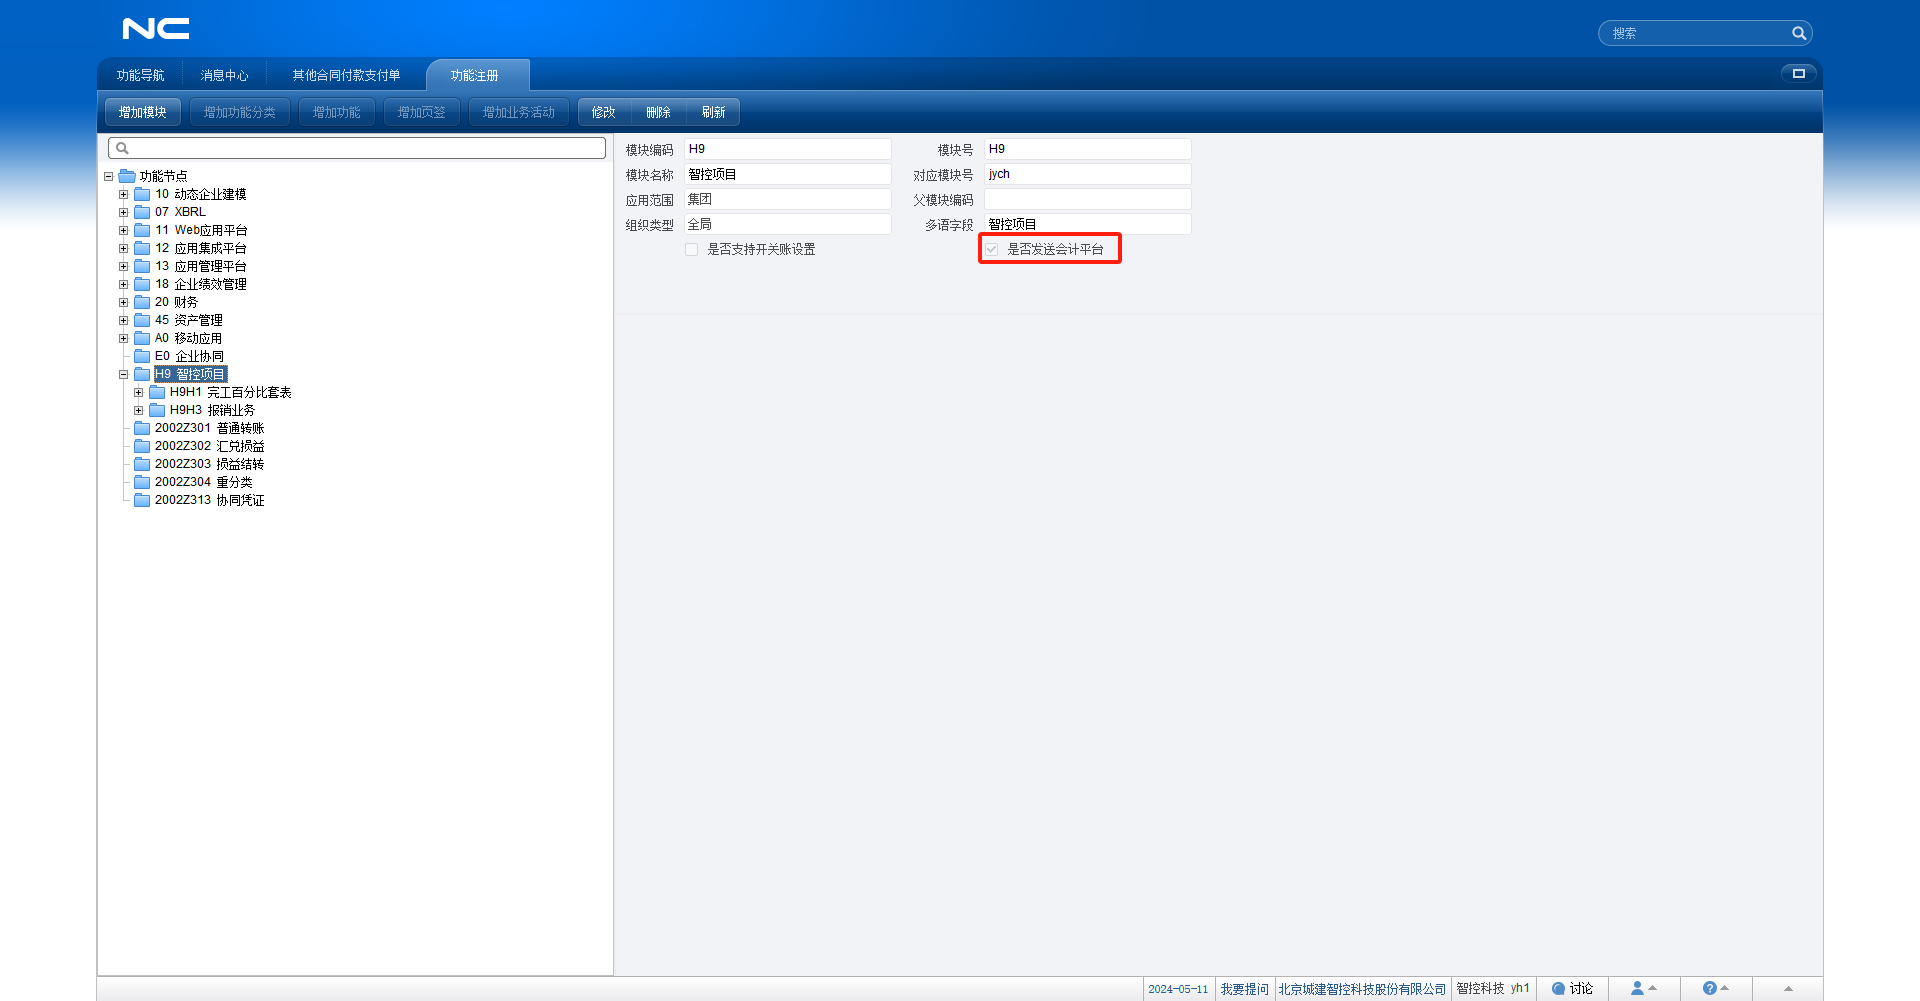This screenshot has width=1920, height=1001.
Task: Click the 2024-05-11 date in status bar
Action: click(1178, 989)
